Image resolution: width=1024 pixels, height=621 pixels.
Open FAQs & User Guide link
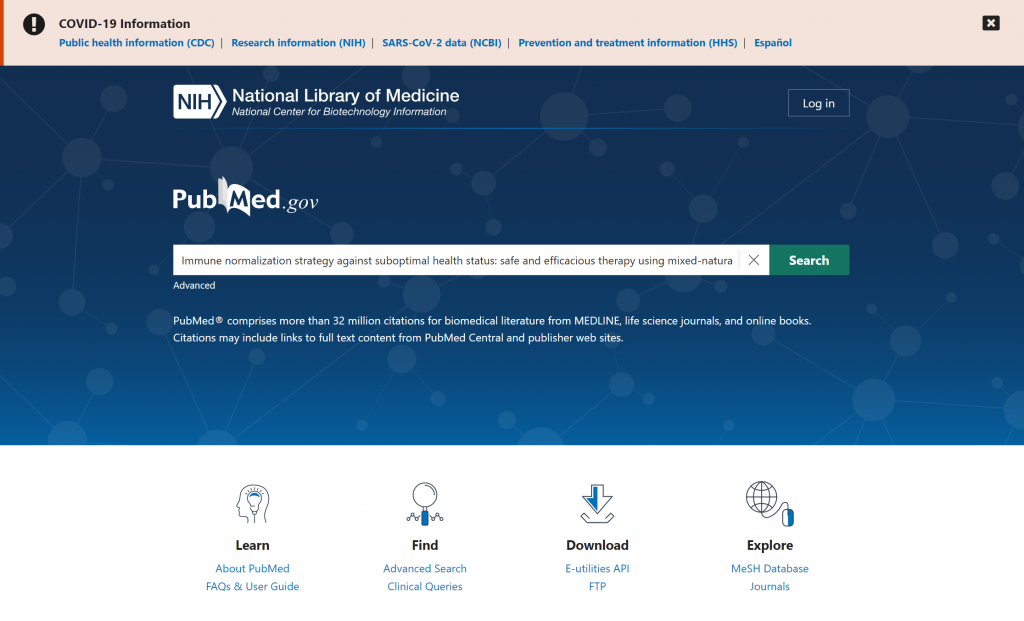[252, 586]
